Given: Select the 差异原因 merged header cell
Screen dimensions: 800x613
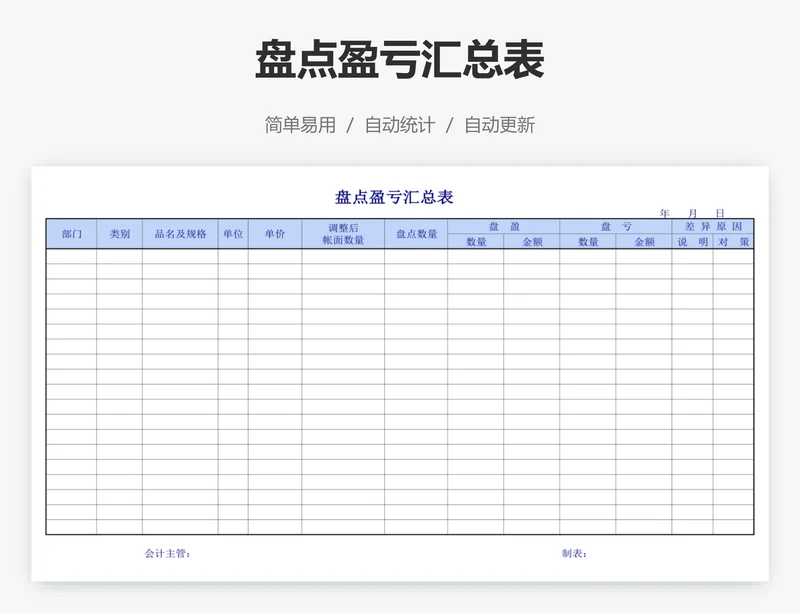Looking at the screenshot, I should pyautogui.click(x=713, y=227).
